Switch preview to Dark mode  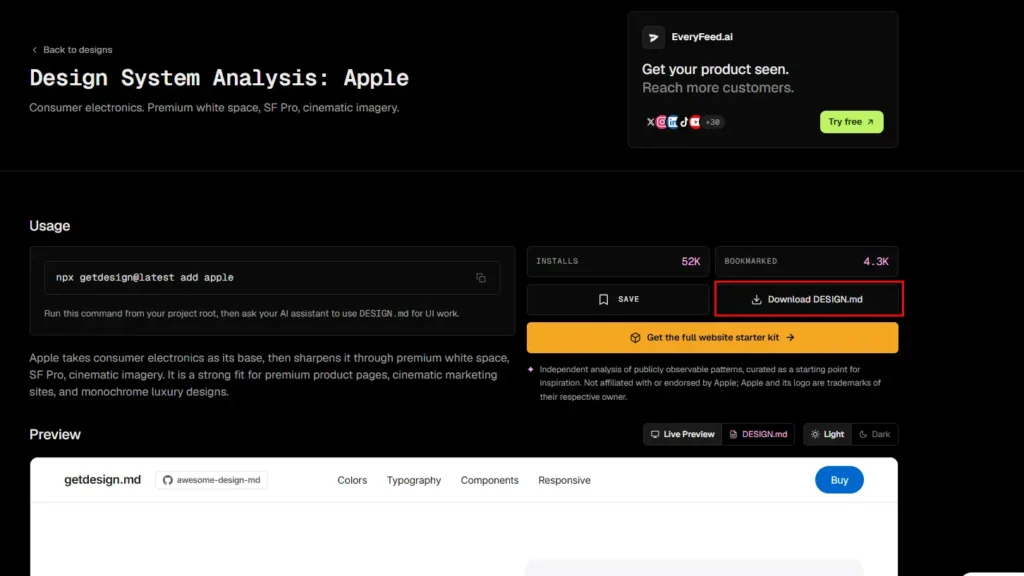click(874, 434)
